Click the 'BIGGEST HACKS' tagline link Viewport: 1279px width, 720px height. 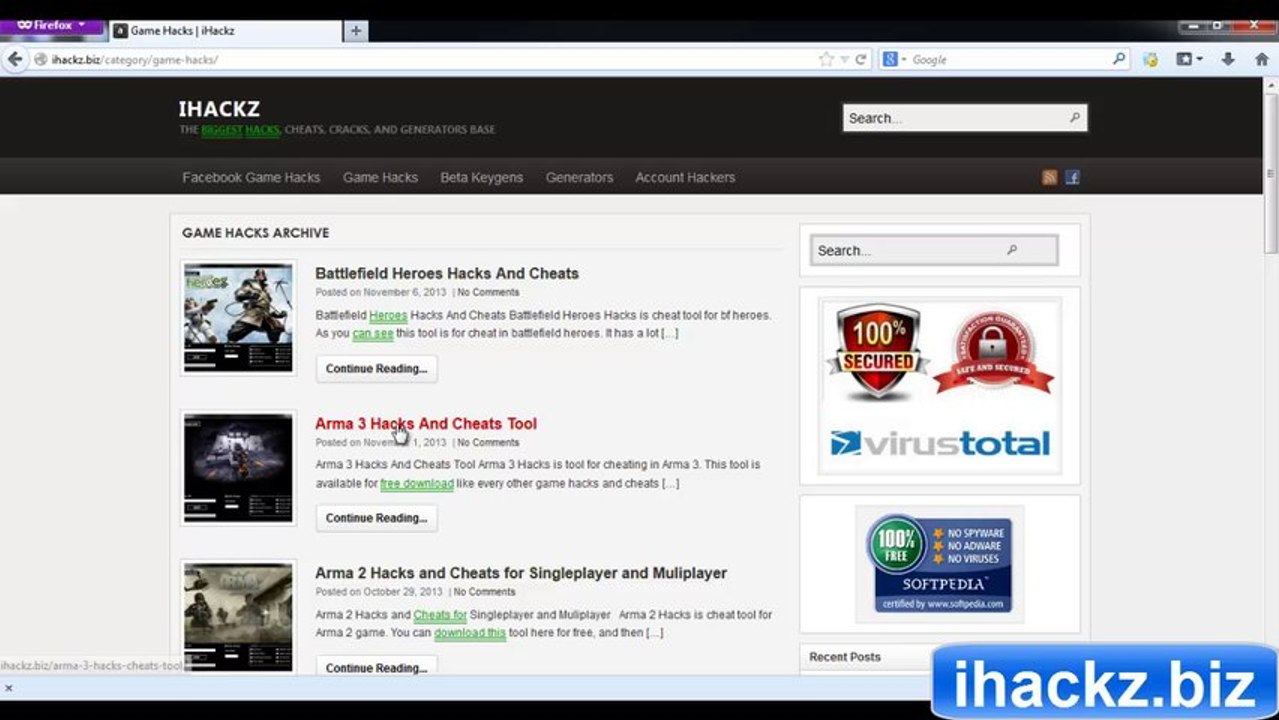[x=240, y=130]
